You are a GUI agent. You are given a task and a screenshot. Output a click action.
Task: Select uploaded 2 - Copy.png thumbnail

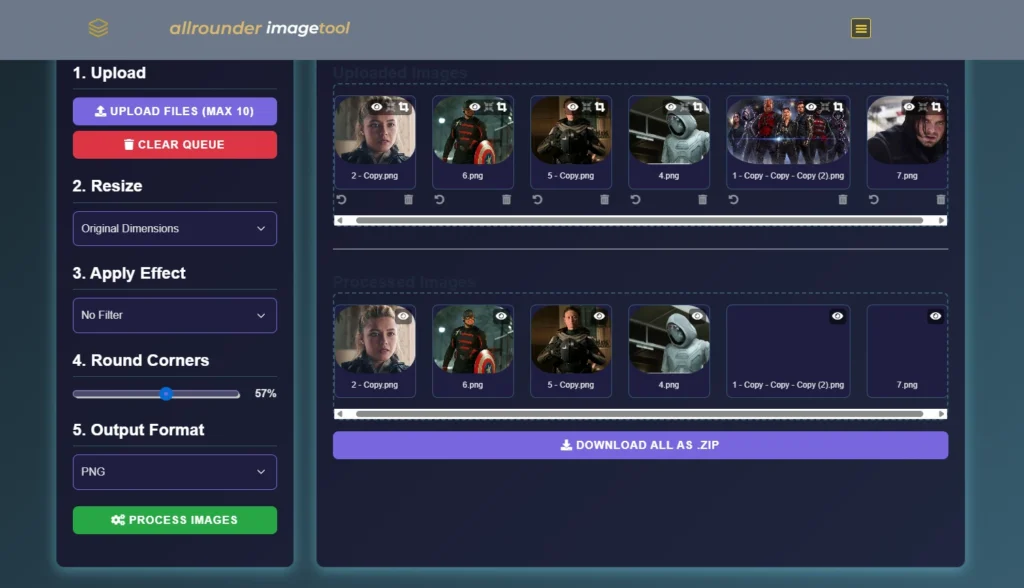[375, 130]
